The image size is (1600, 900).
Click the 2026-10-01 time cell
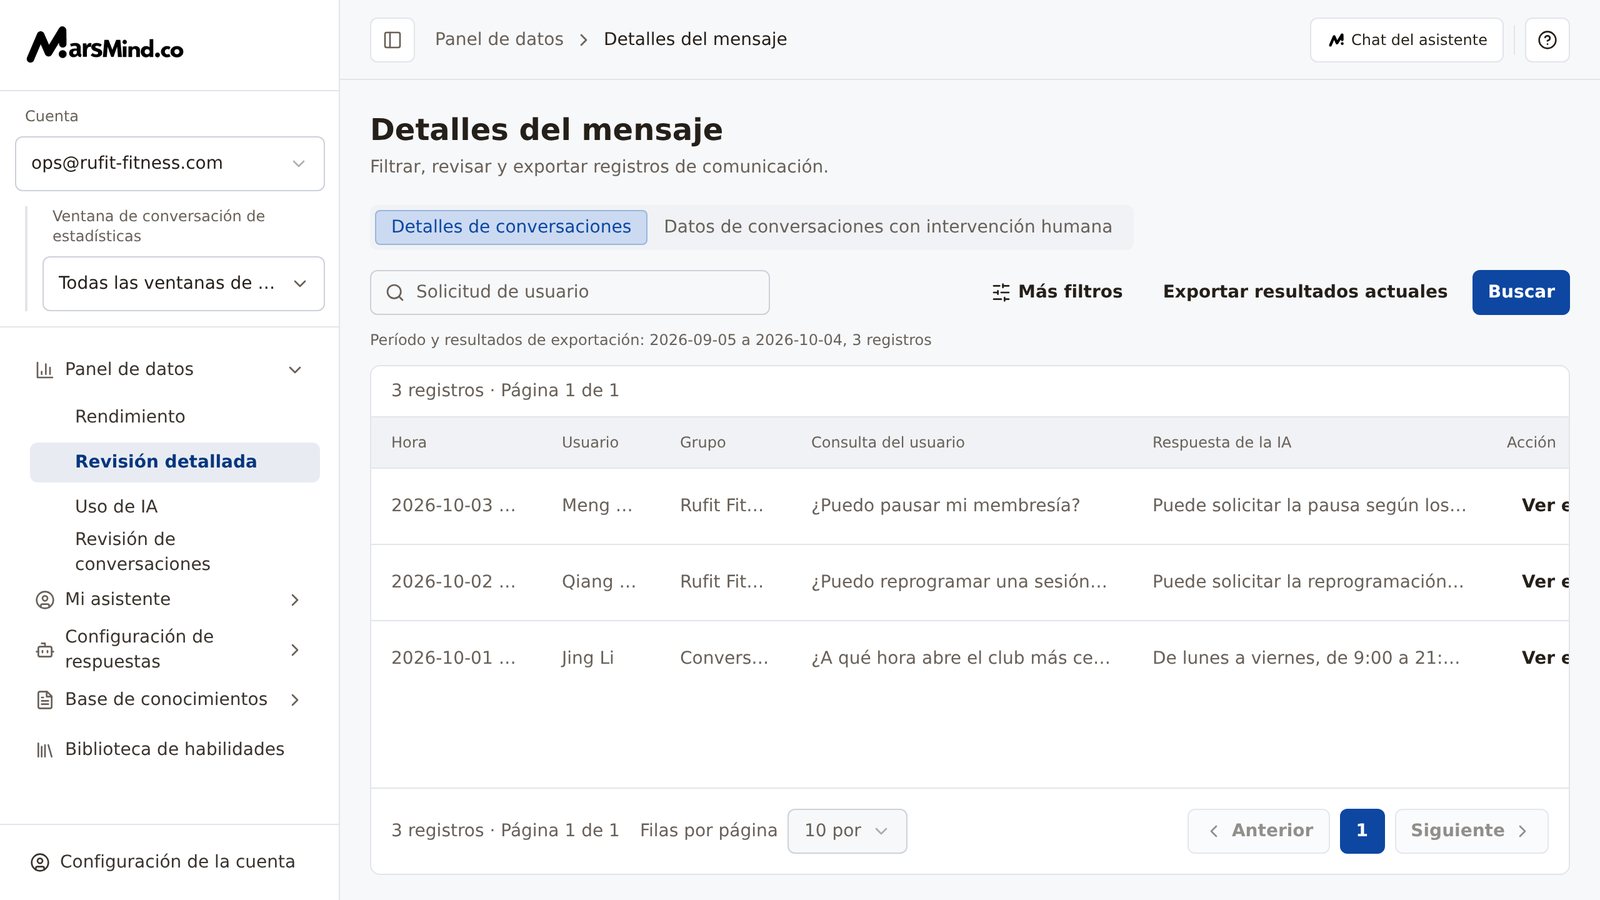pyautogui.click(x=453, y=658)
